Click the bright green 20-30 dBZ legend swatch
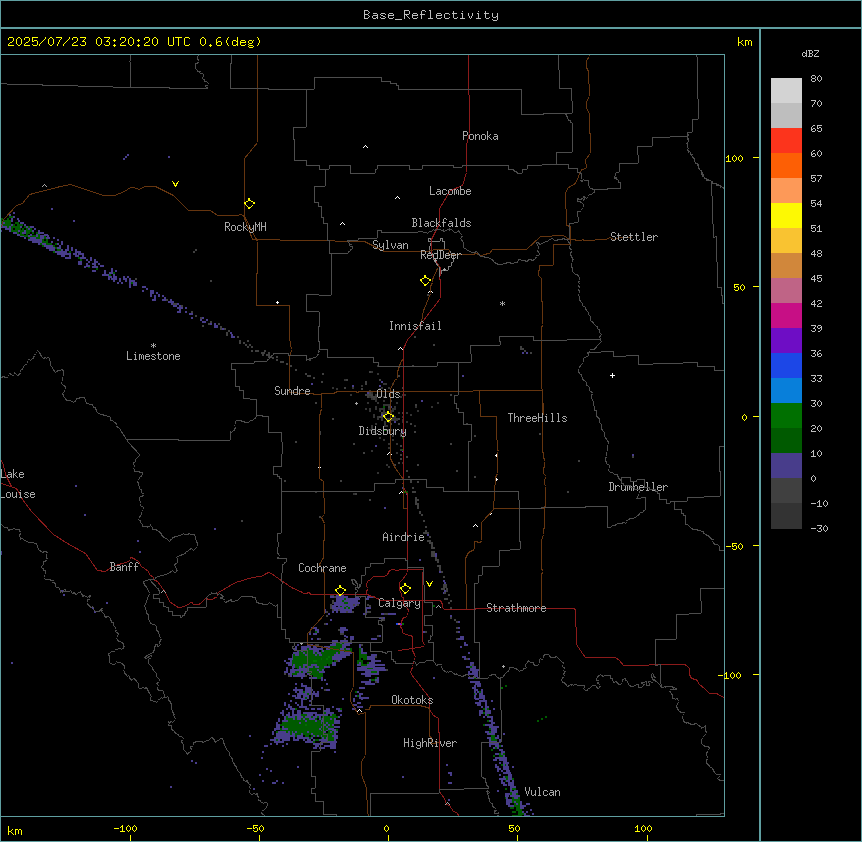 click(786, 416)
